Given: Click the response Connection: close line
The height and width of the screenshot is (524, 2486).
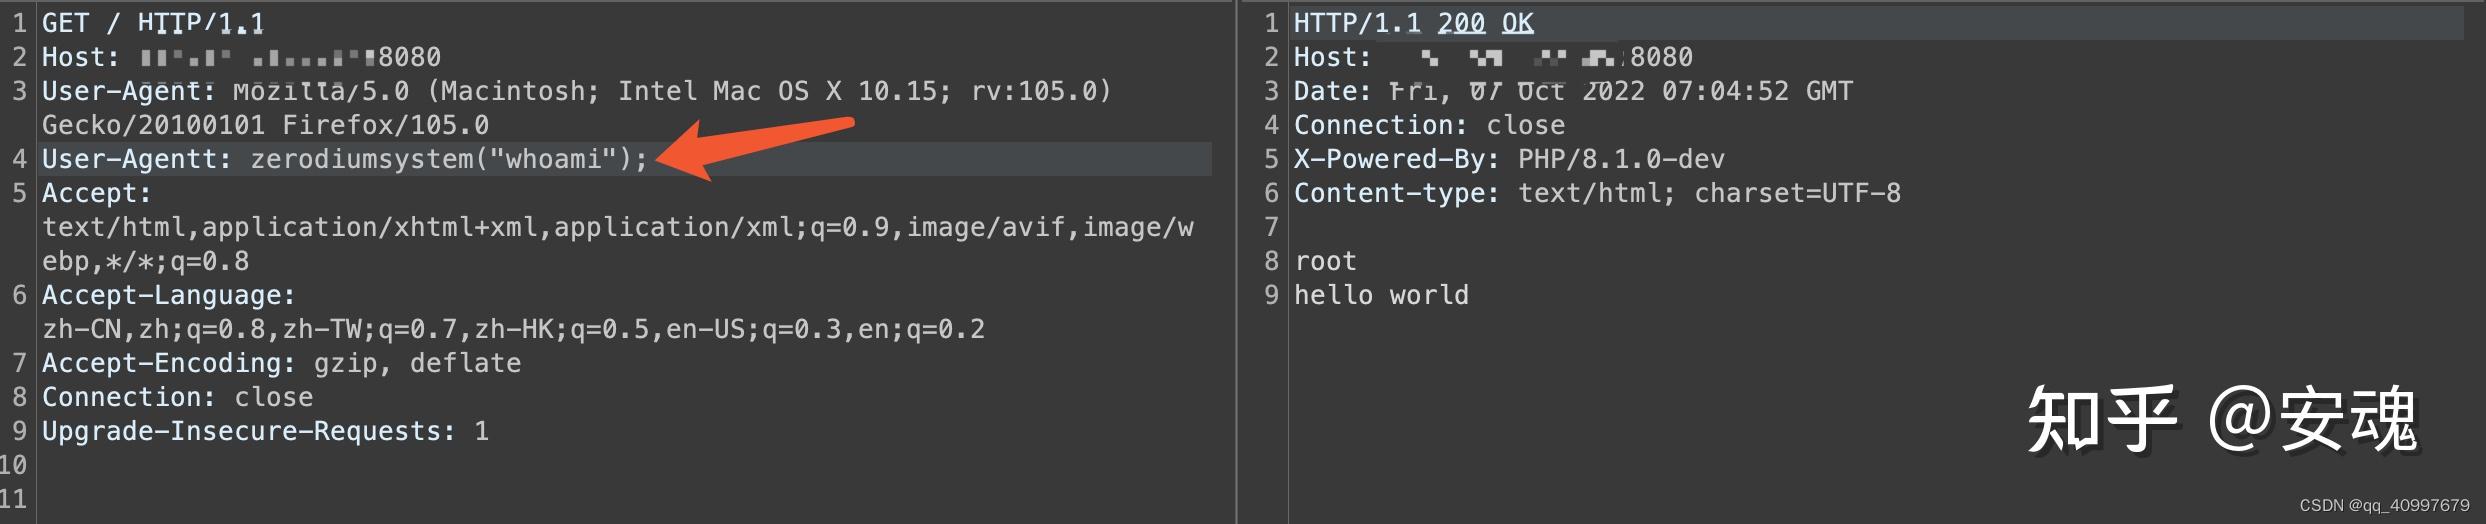Looking at the screenshot, I should pyautogui.click(x=1429, y=125).
